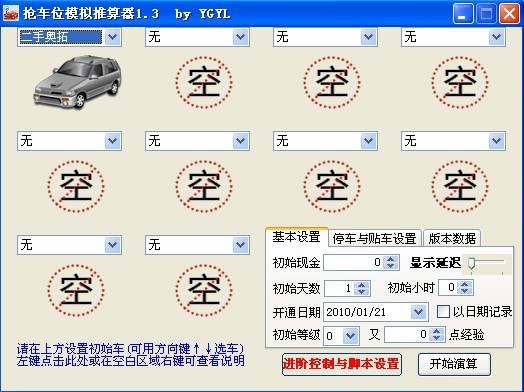Click the 初始小时 input field
Viewport: 524px width, 392px height.
click(x=447, y=287)
